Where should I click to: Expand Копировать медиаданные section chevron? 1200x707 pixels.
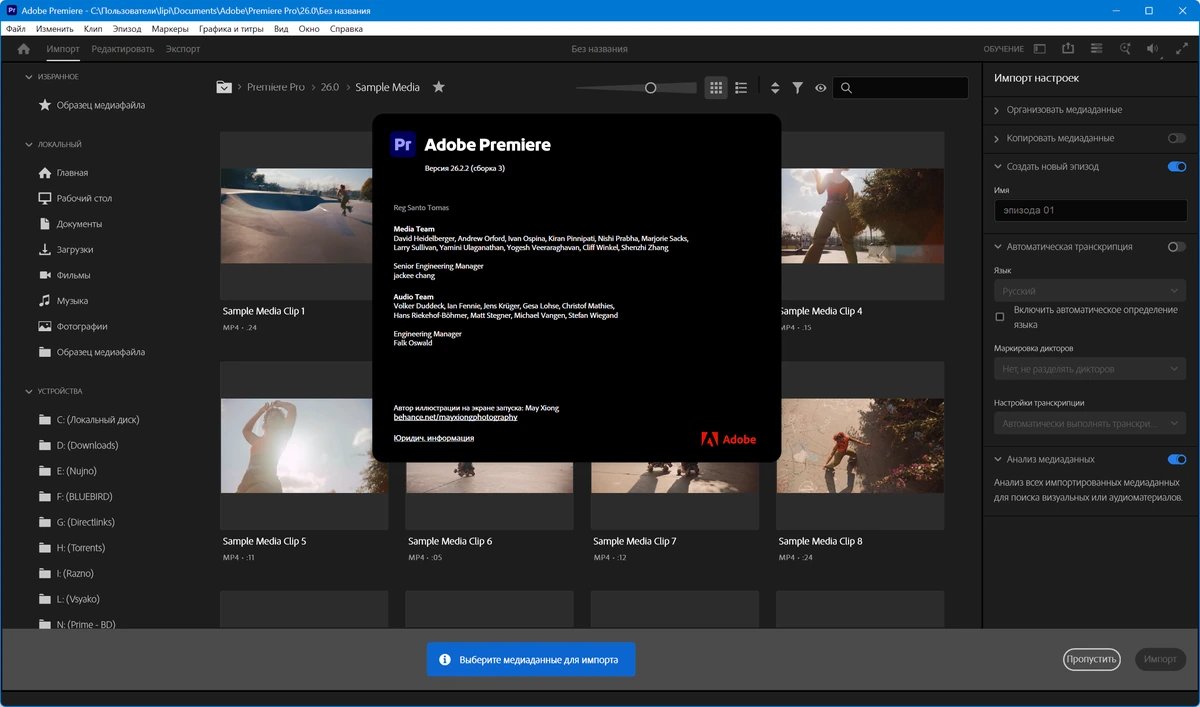pos(997,138)
